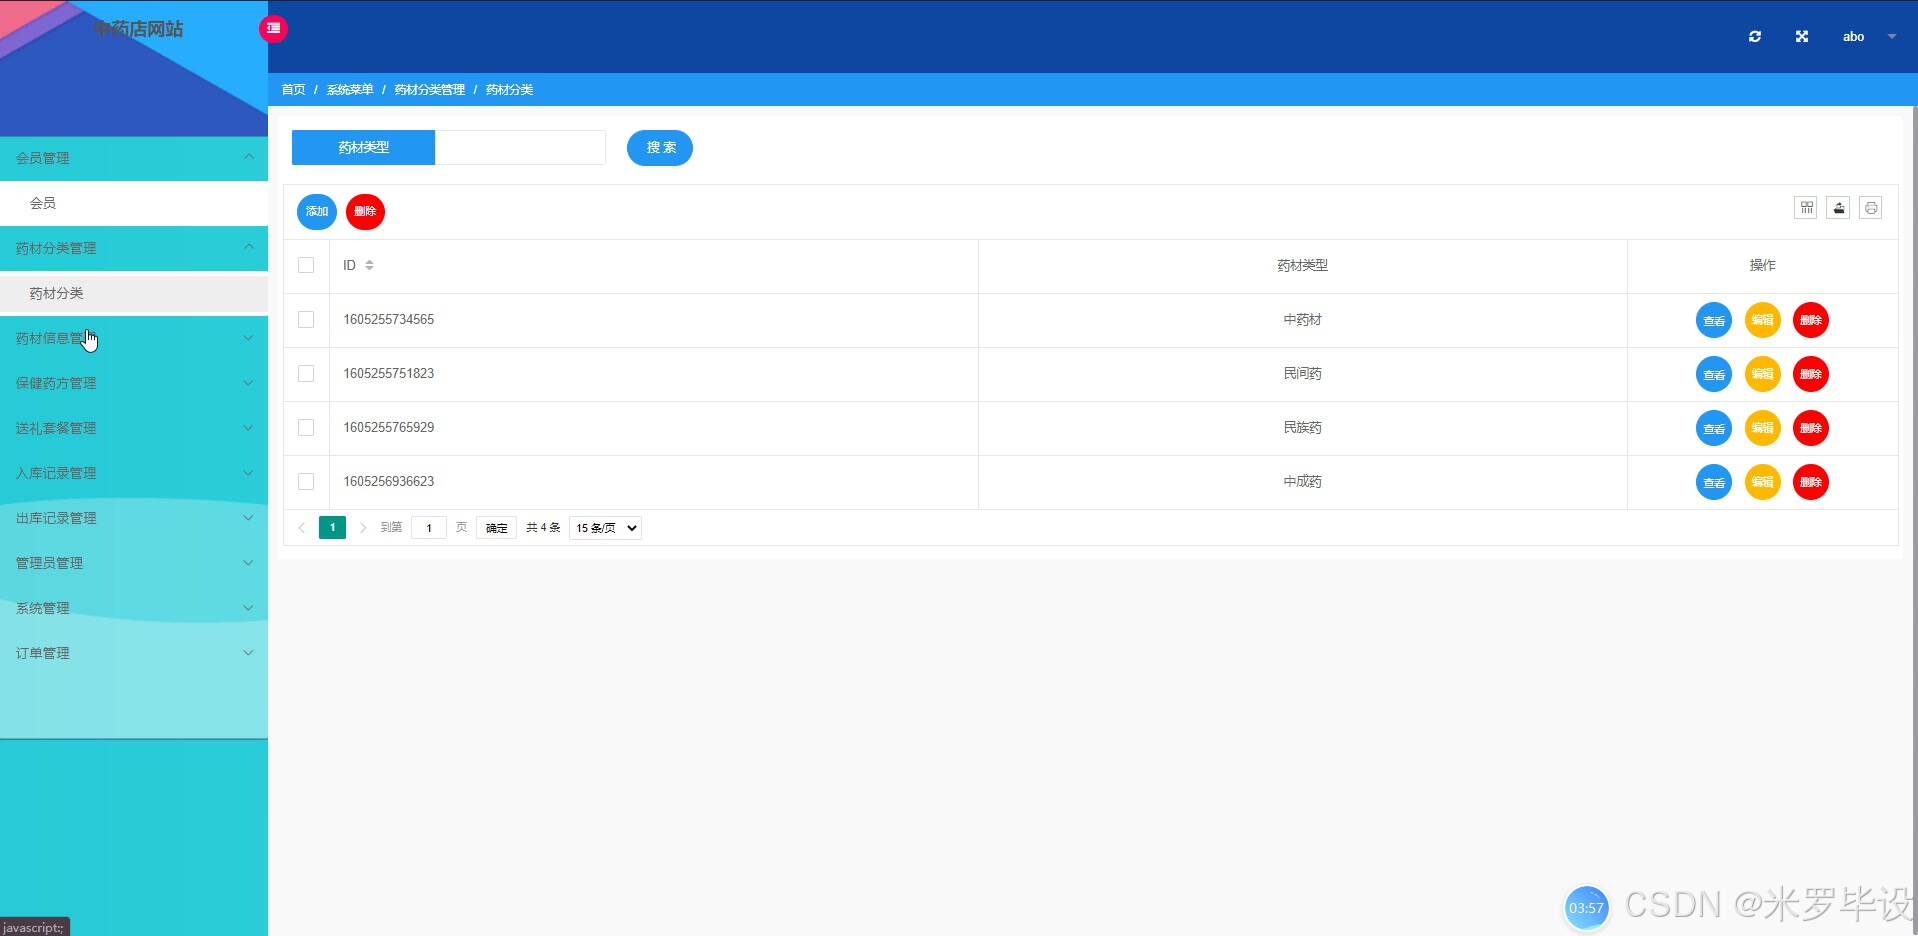
Task: Check the row with ID 1605255734565
Action: click(306, 319)
